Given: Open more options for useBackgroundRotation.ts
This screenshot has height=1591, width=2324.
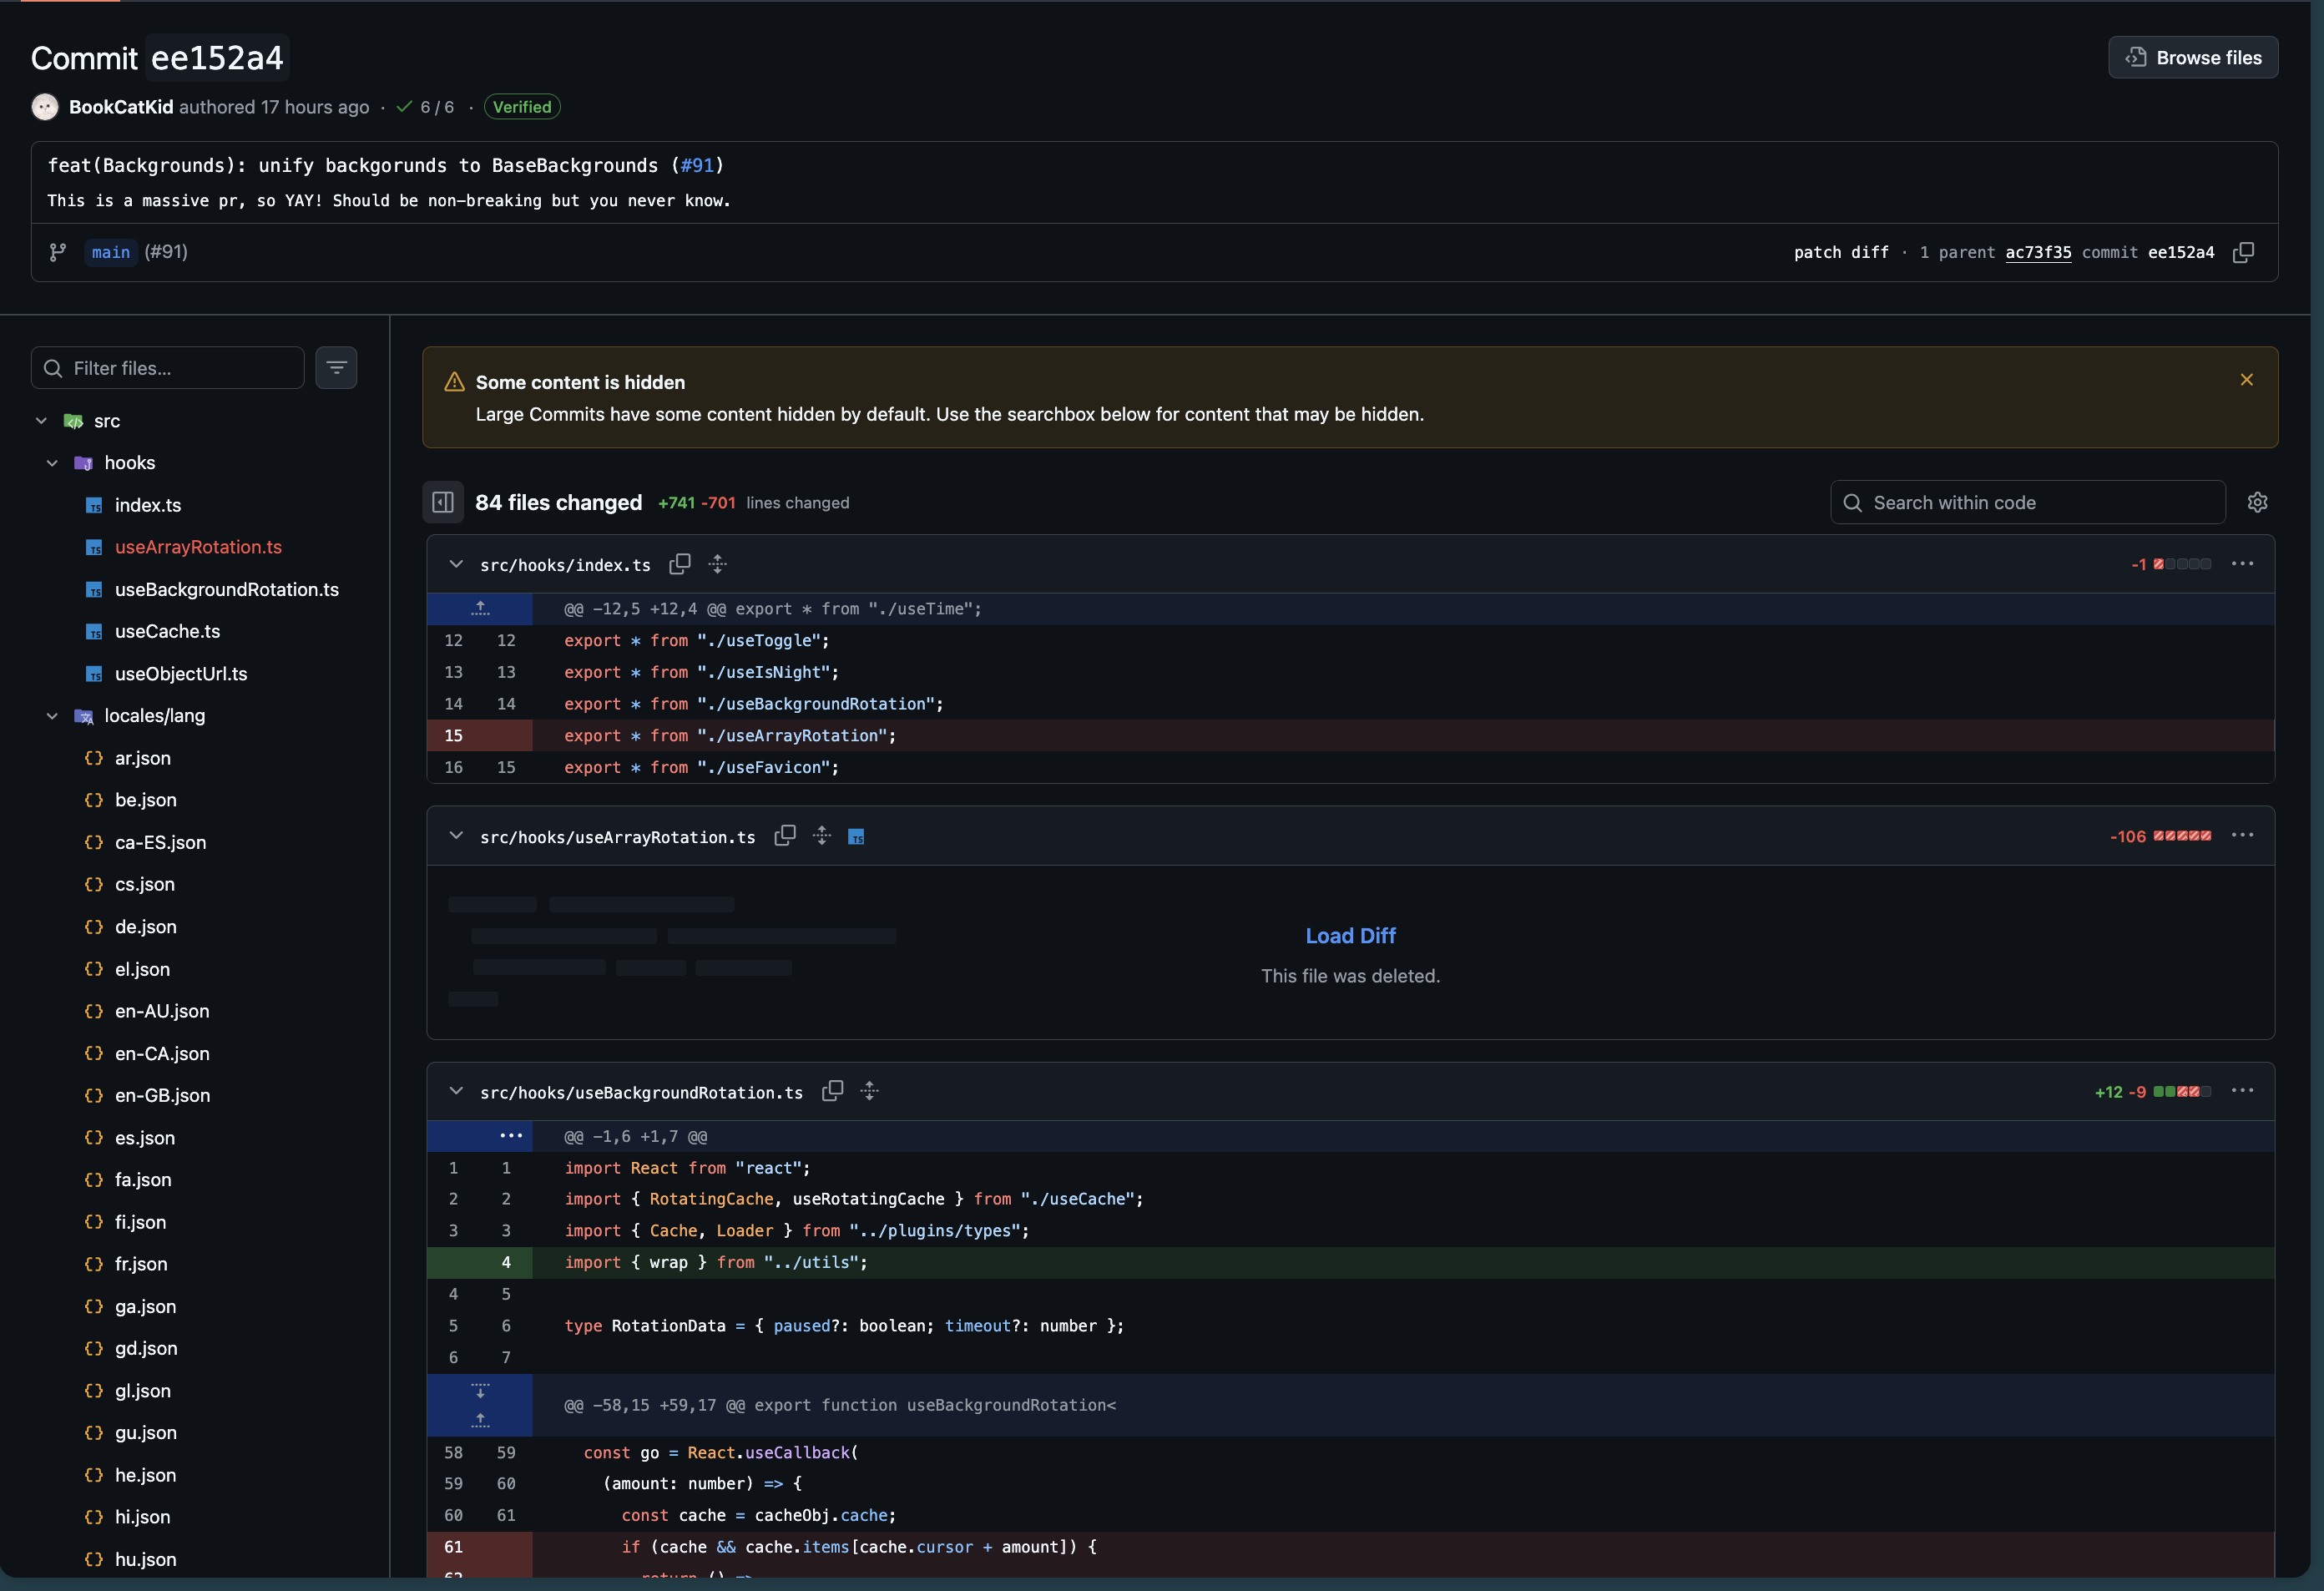Looking at the screenshot, I should (2242, 1091).
